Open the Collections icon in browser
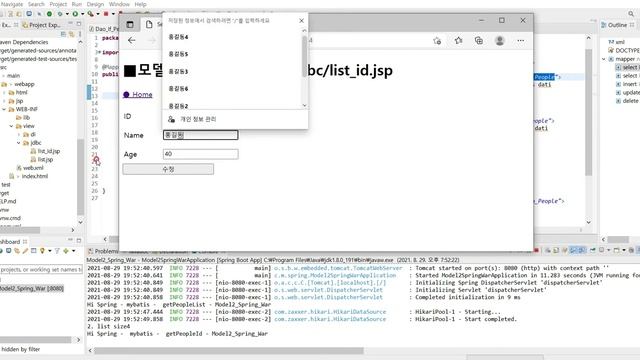640x360 pixels. (479, 40)
